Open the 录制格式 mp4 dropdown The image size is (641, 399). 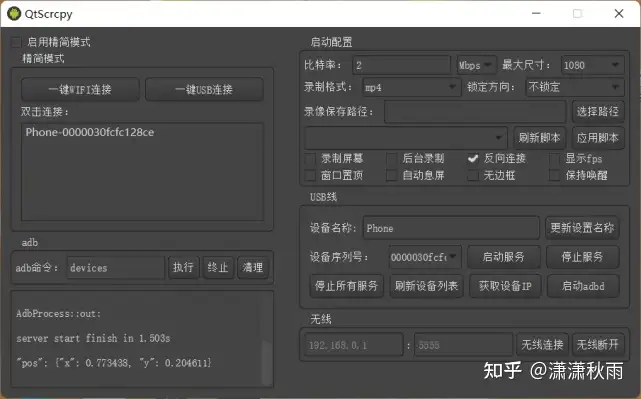point(411,87)
